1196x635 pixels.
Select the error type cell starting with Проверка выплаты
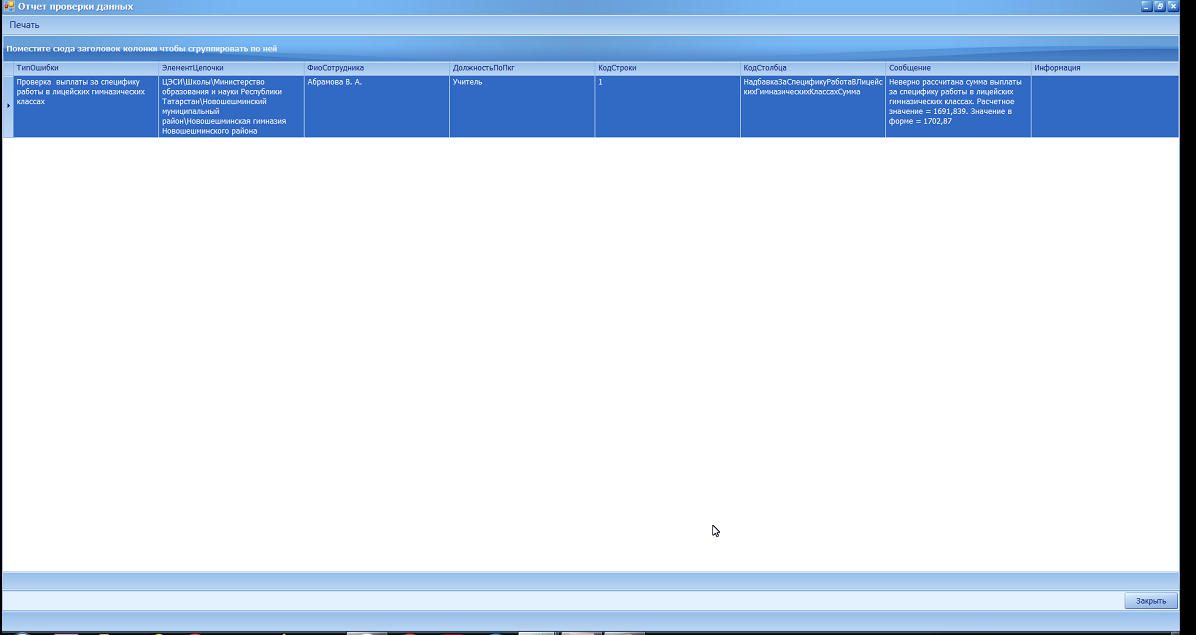[85, 106]
